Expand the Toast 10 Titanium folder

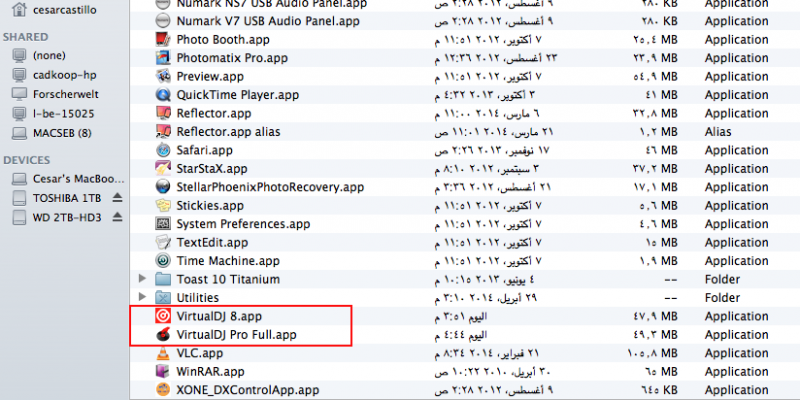142,279
